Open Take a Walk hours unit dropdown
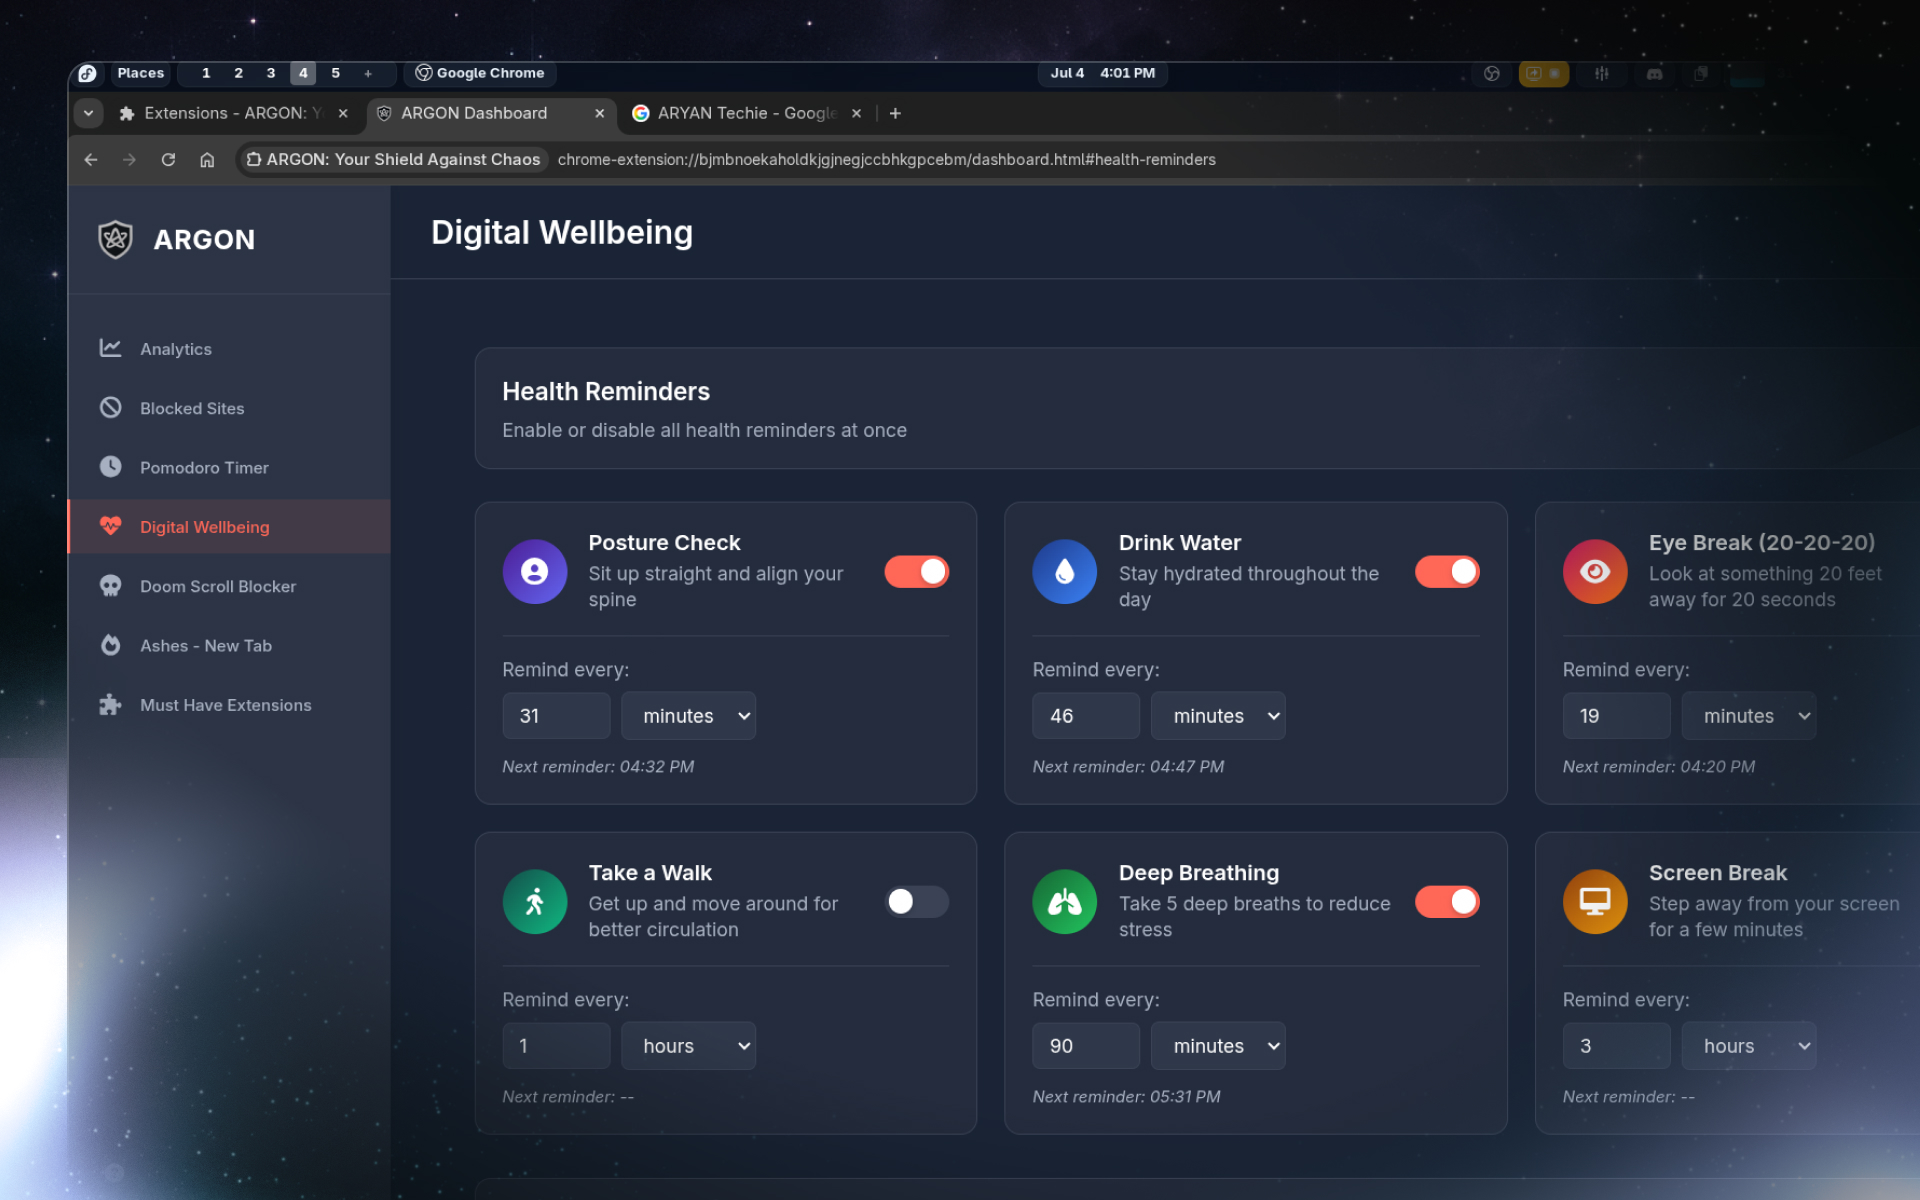This screenshot has width=1920, height=1200. click(x=688, y=1045)
